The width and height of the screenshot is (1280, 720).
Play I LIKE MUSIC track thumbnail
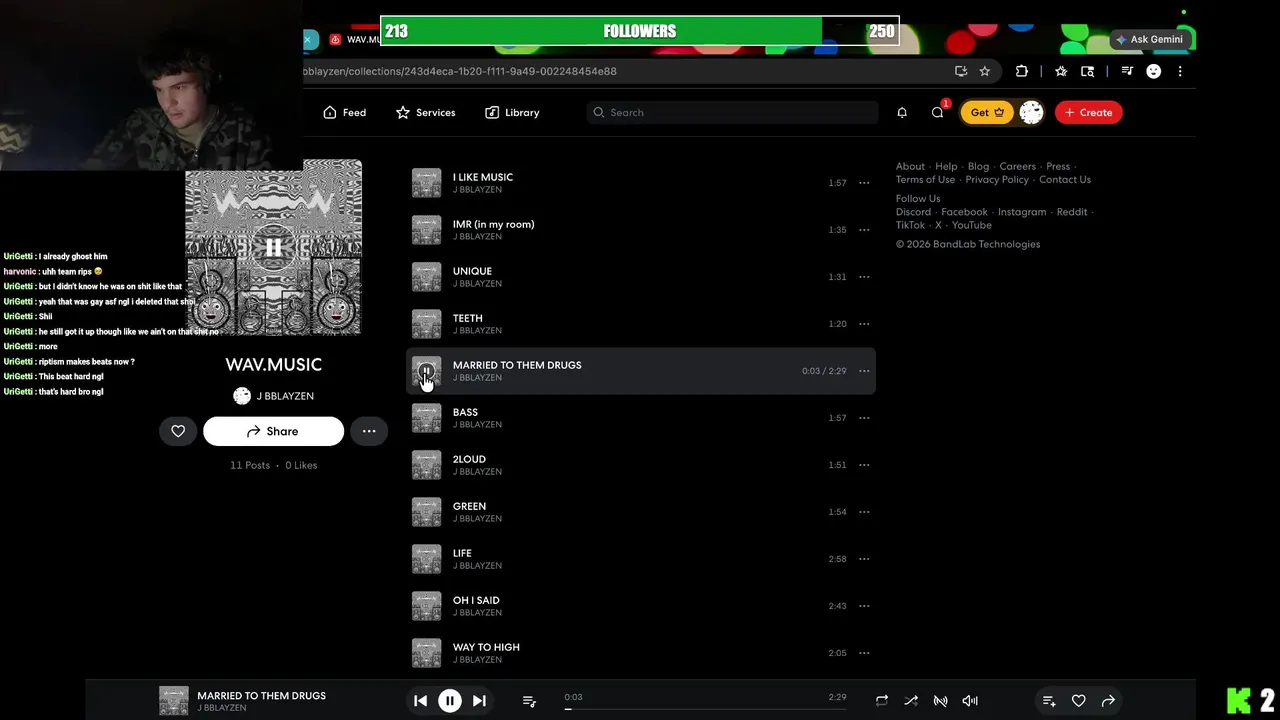[x=426, y=183]
